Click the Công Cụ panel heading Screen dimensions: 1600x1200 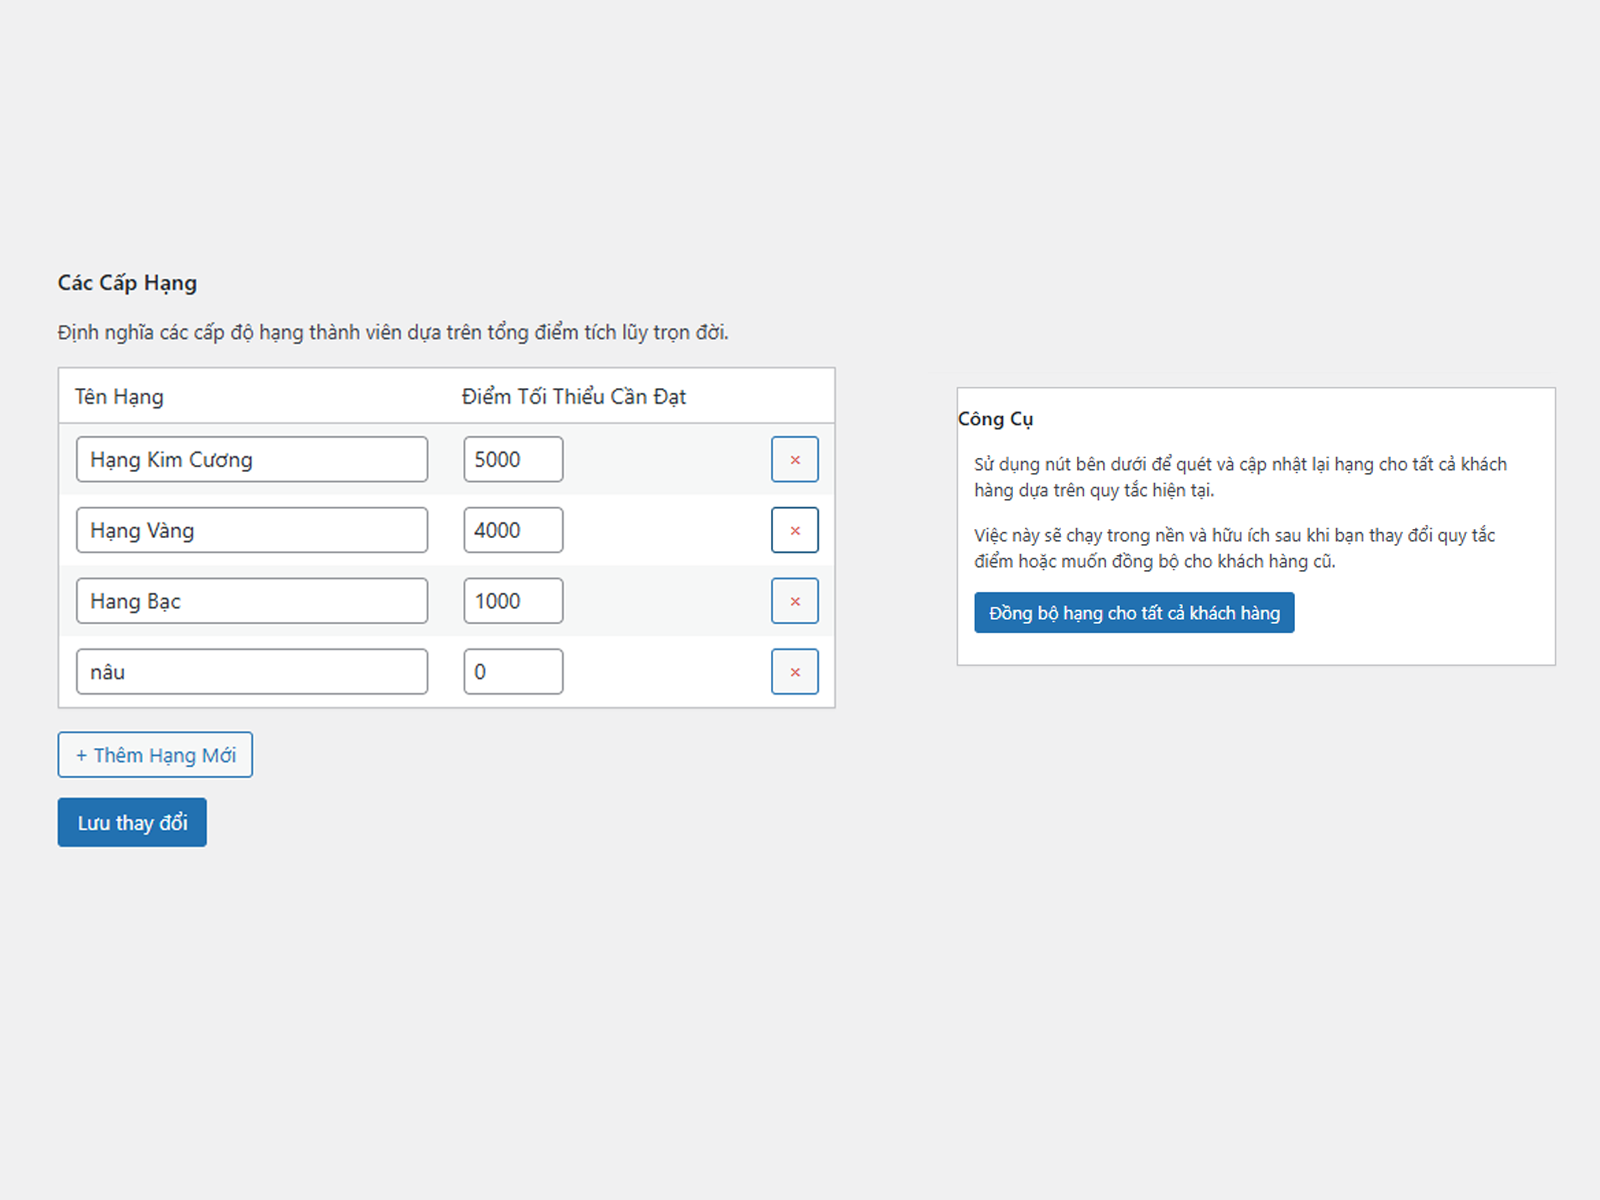click(995, 419)
